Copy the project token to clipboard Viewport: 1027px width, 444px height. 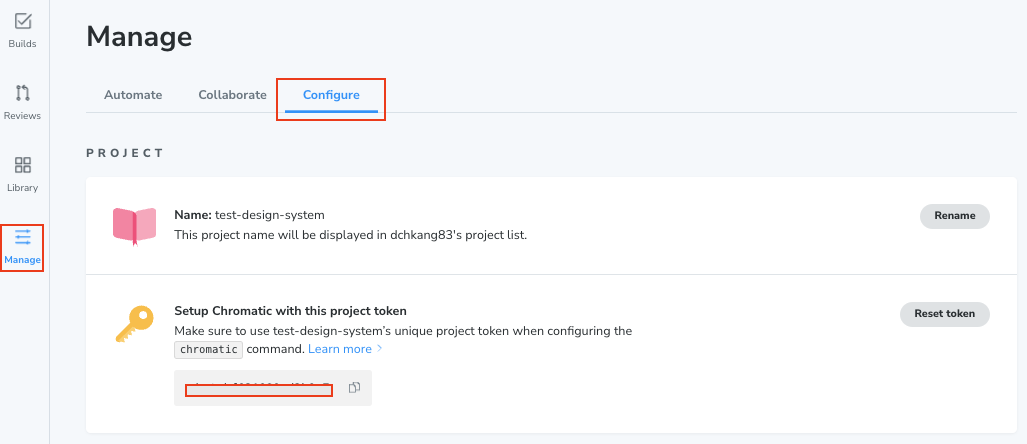pyautogui.click(x=354, y=388)
